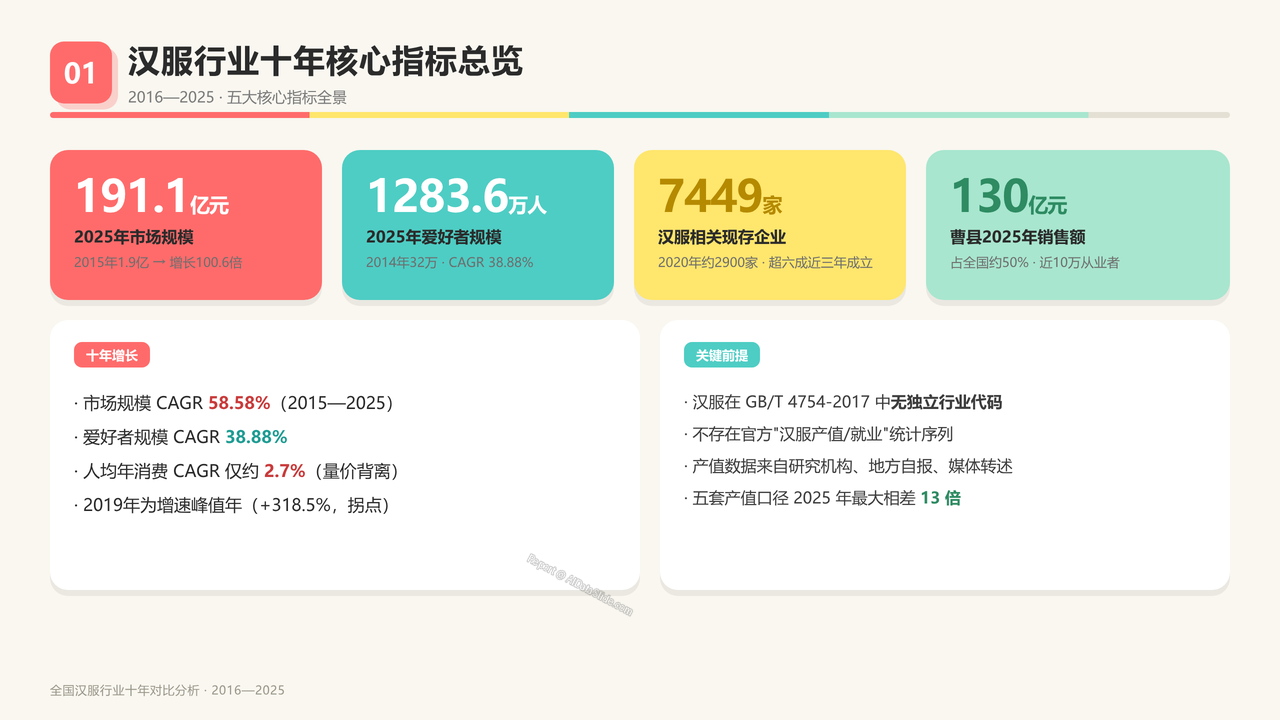Click note 2020年约2900家 · 超六成近三年成立
1280x720 pixels.
coord(765,263)
